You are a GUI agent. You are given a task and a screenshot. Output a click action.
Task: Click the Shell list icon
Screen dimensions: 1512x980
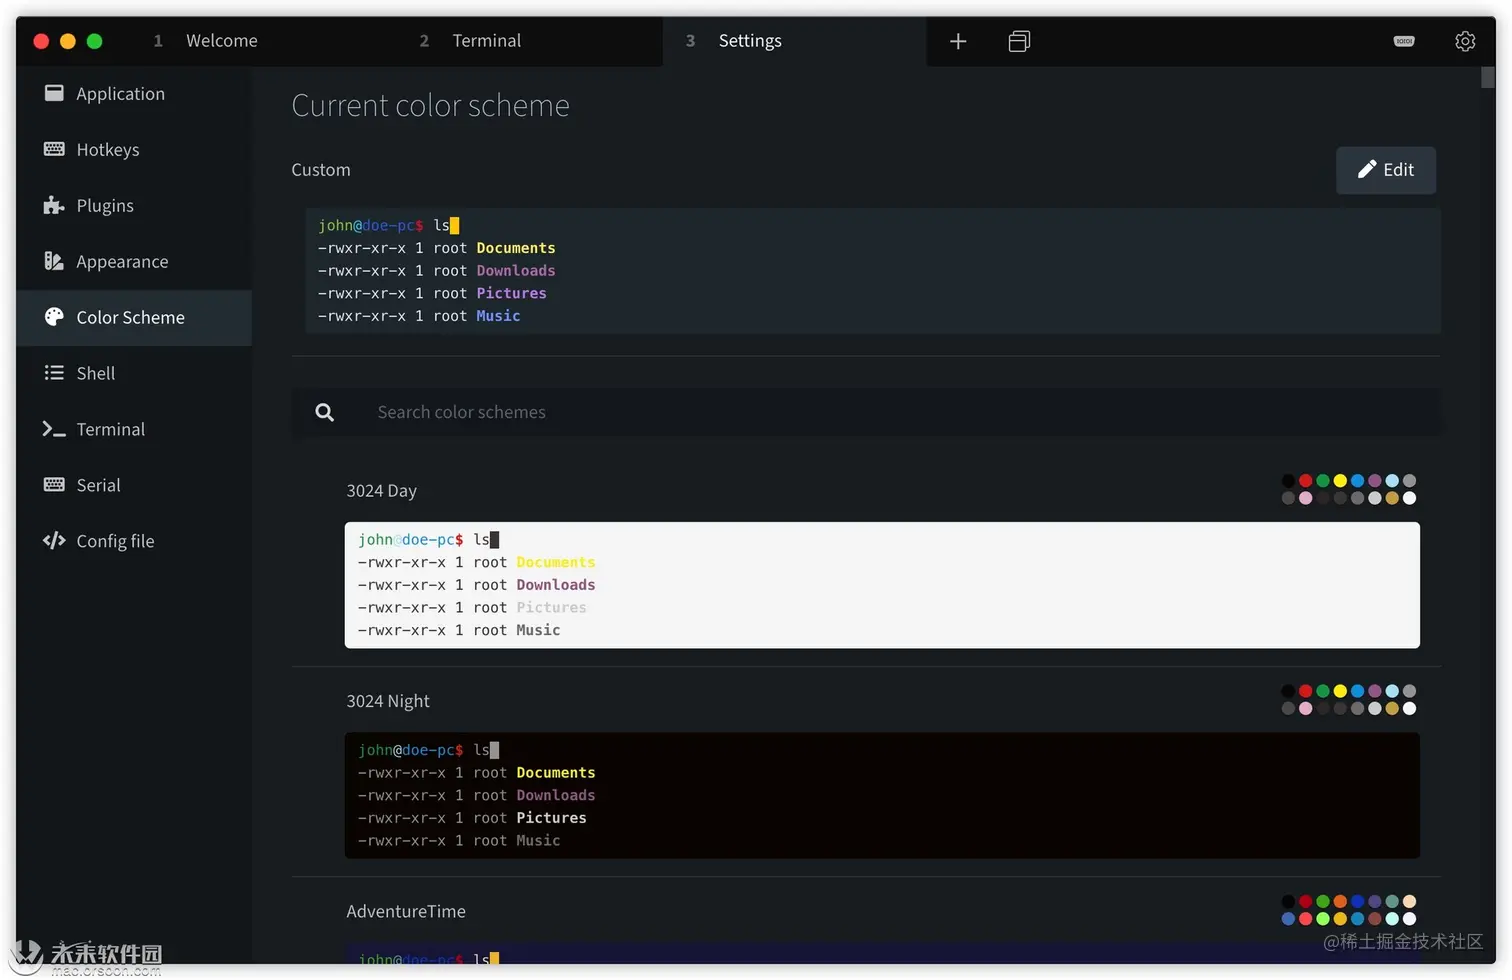click(x=54, y=373)
